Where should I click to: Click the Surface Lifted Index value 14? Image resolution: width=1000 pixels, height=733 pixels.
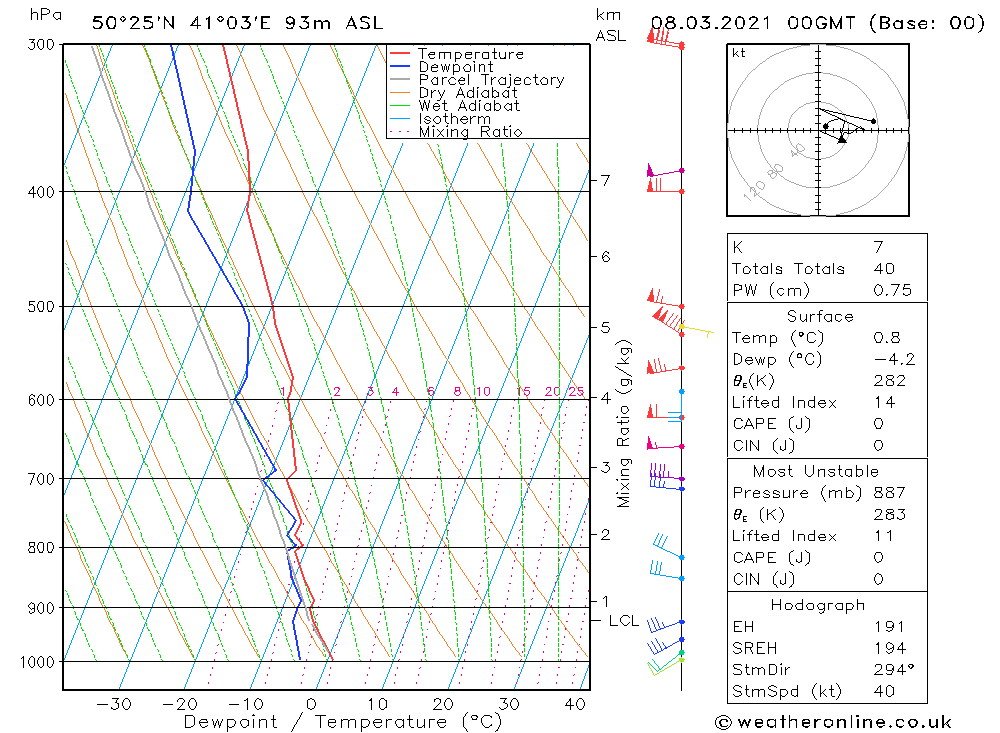(885, 403)
